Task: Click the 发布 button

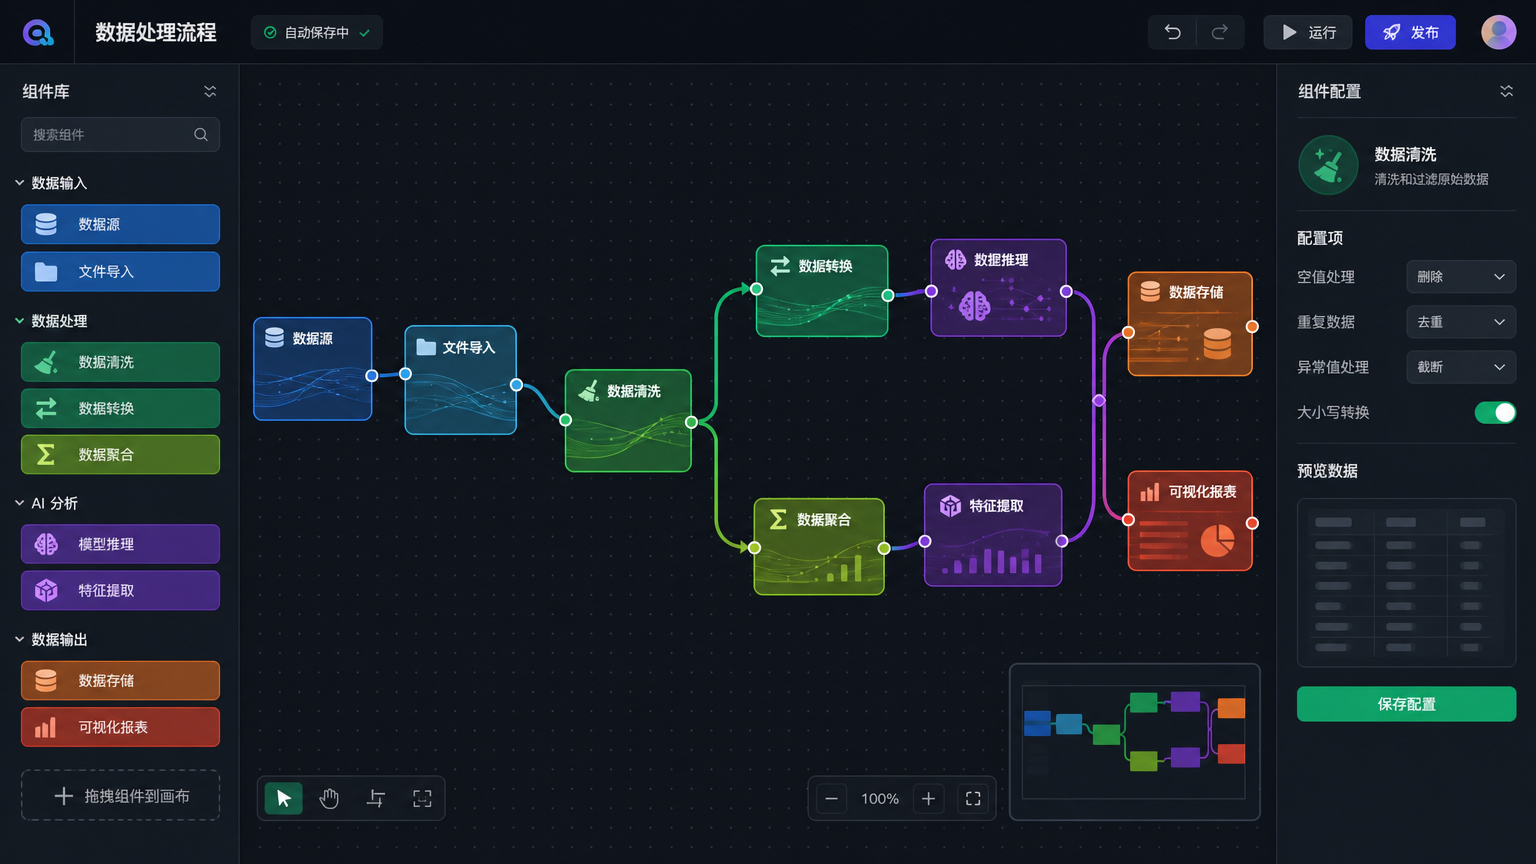Action: pyautogui.click(x=1410, y=32)
